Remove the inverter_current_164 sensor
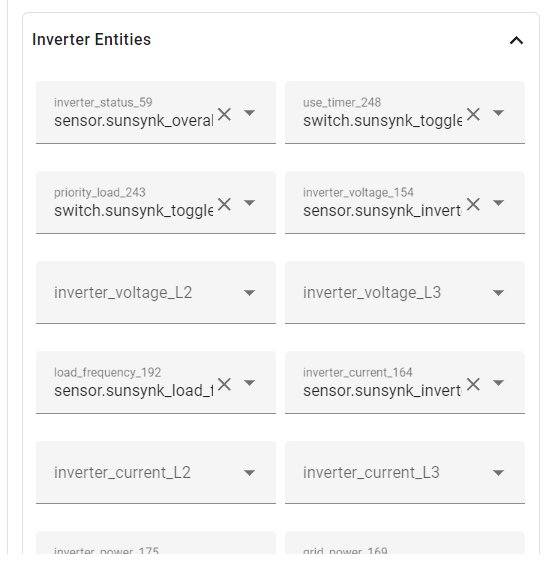Viewport: 549px width, 580px height. click(x=473, y=384)
